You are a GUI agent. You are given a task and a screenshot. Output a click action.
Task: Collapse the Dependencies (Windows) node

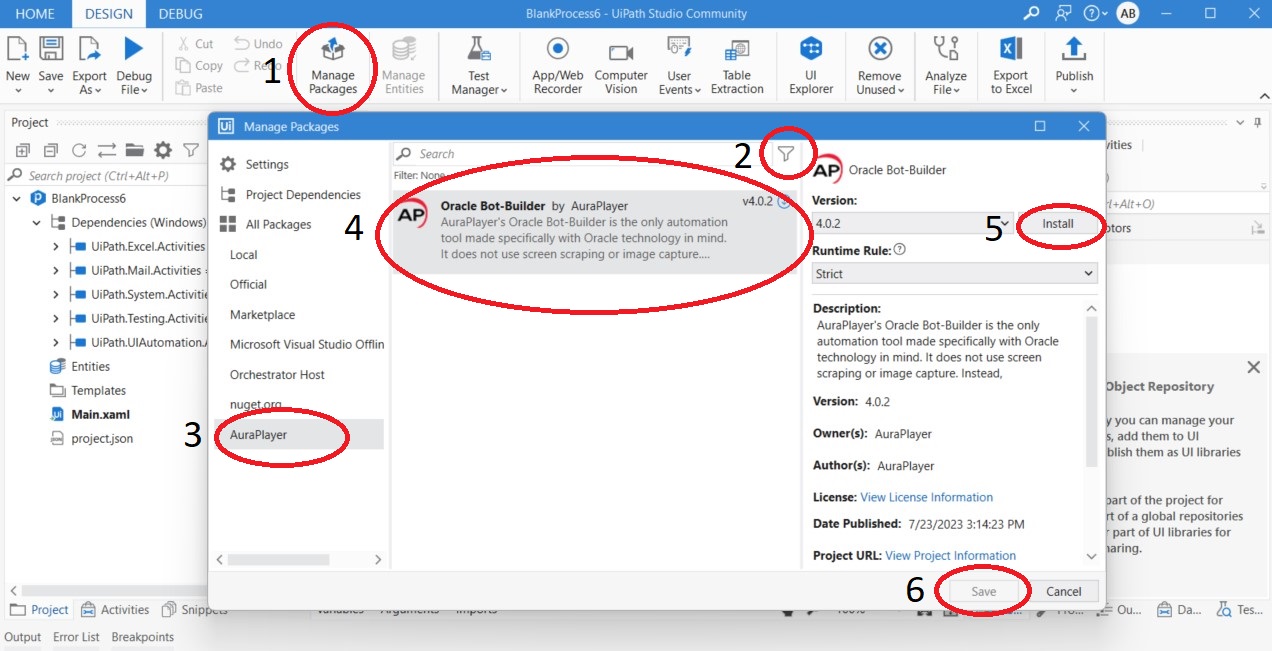(37, 222)
